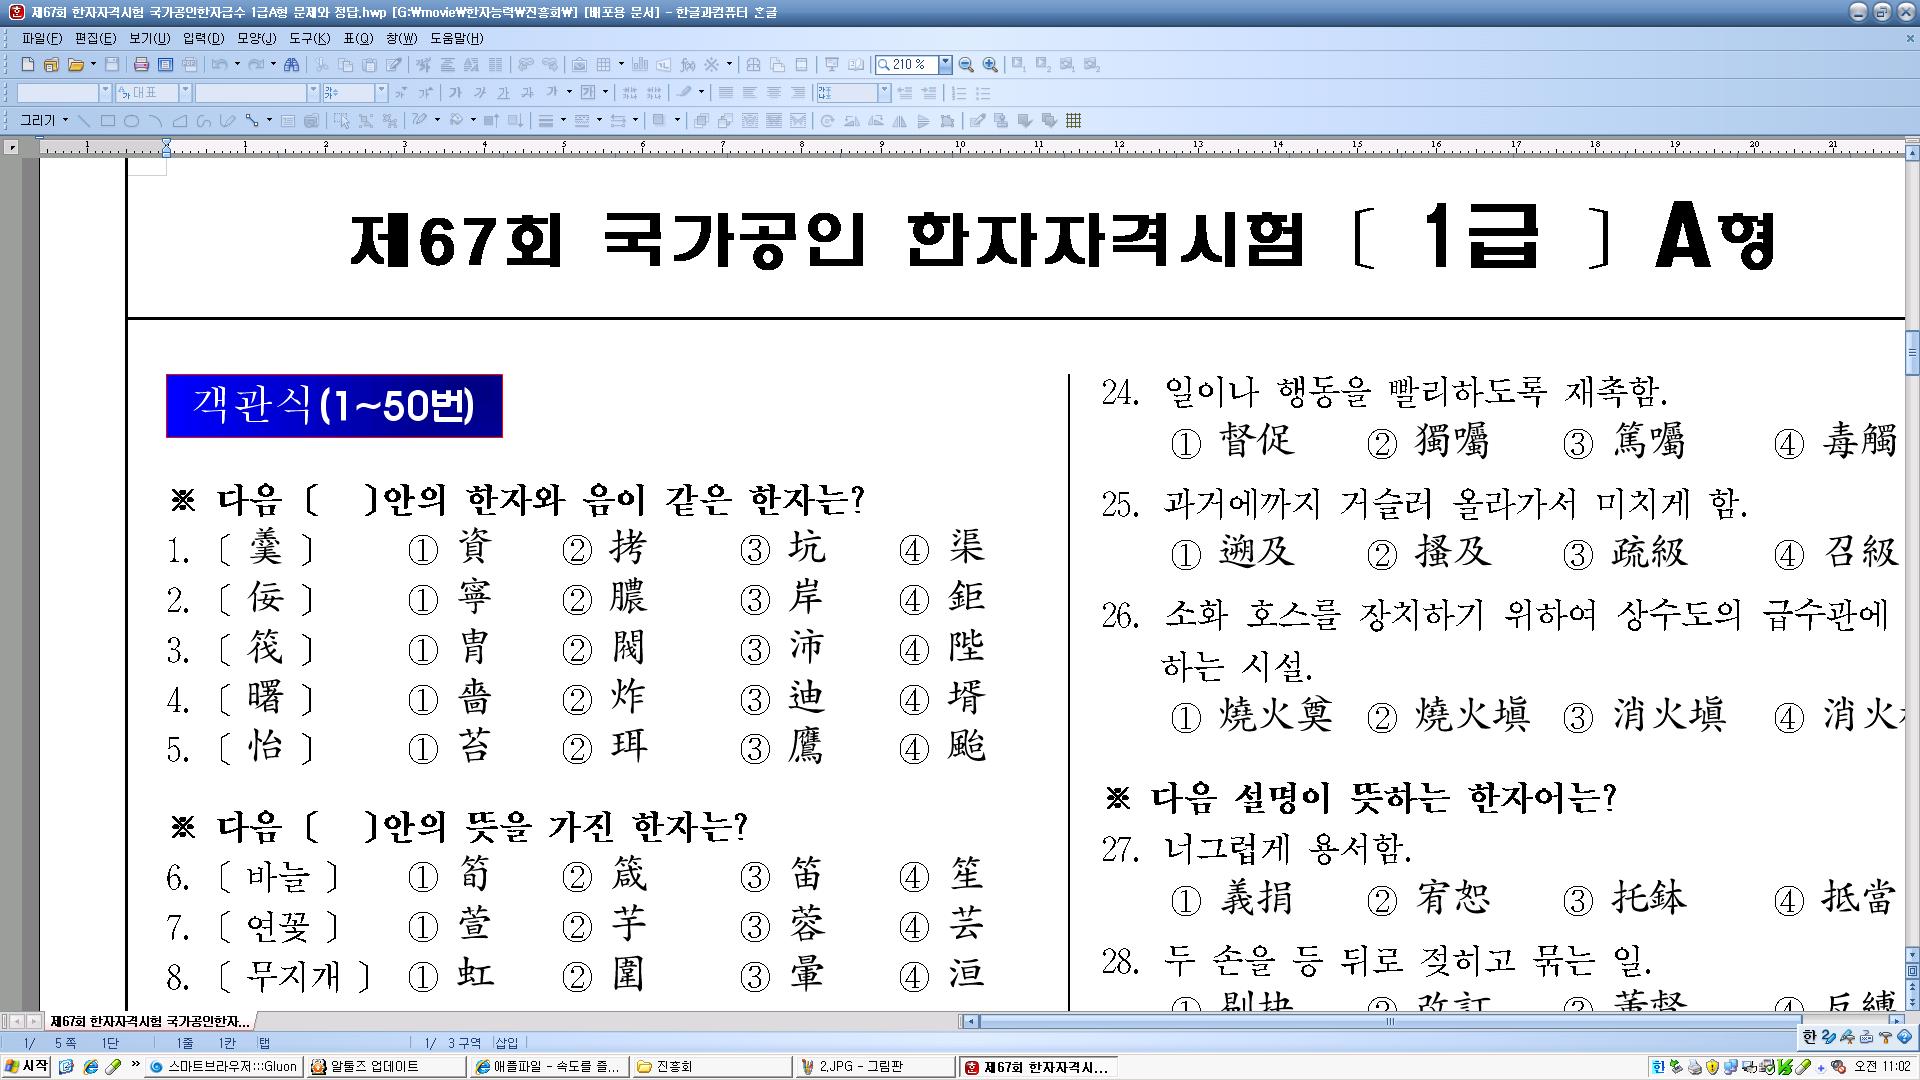Click the zoom out magnifier icon
Screen dimensions: 1920x1080
tap(966, 64)
